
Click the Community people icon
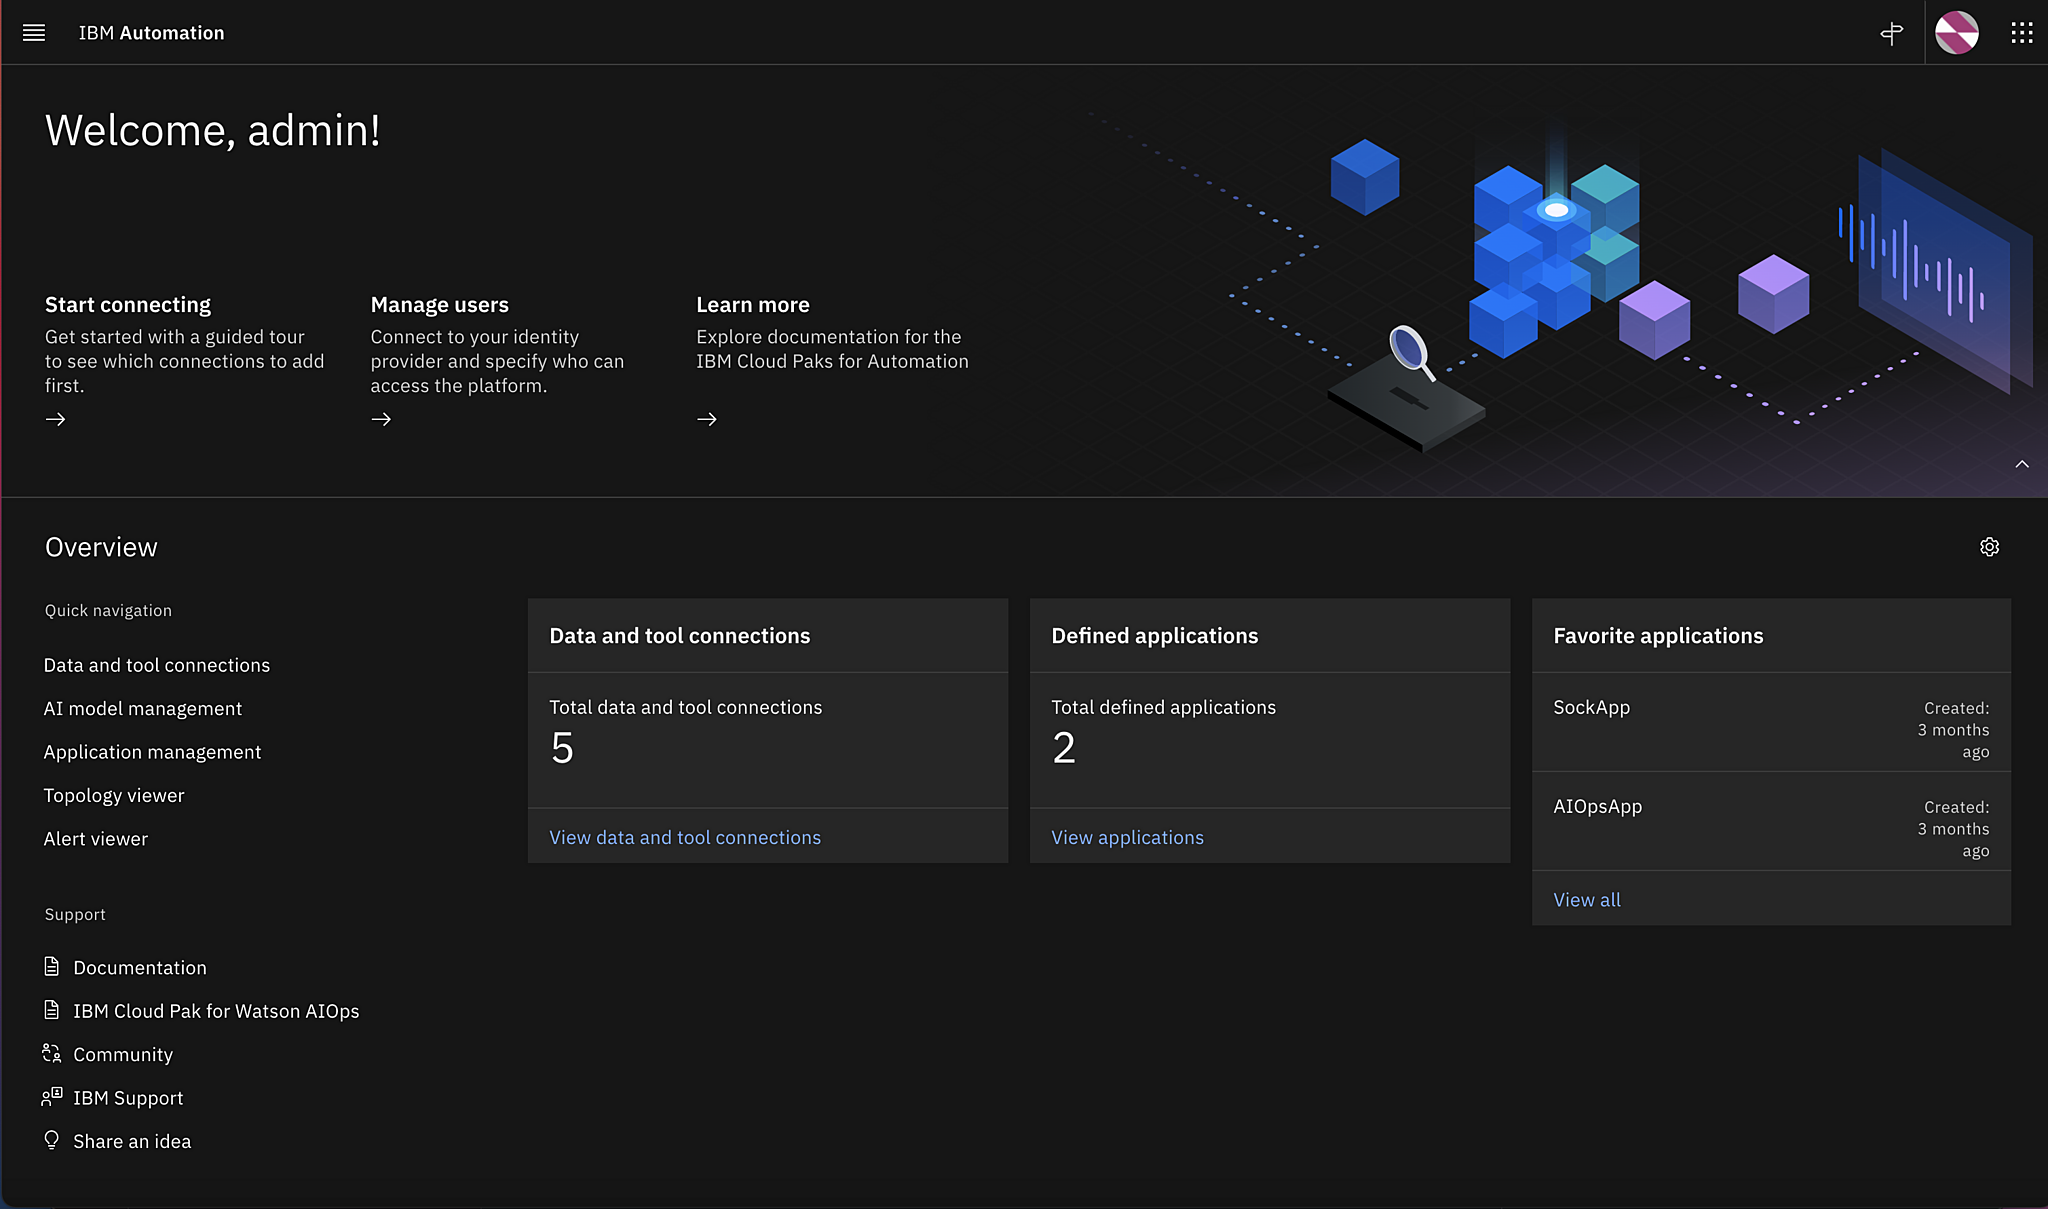pyautogui.click(x=52, y=1053)
